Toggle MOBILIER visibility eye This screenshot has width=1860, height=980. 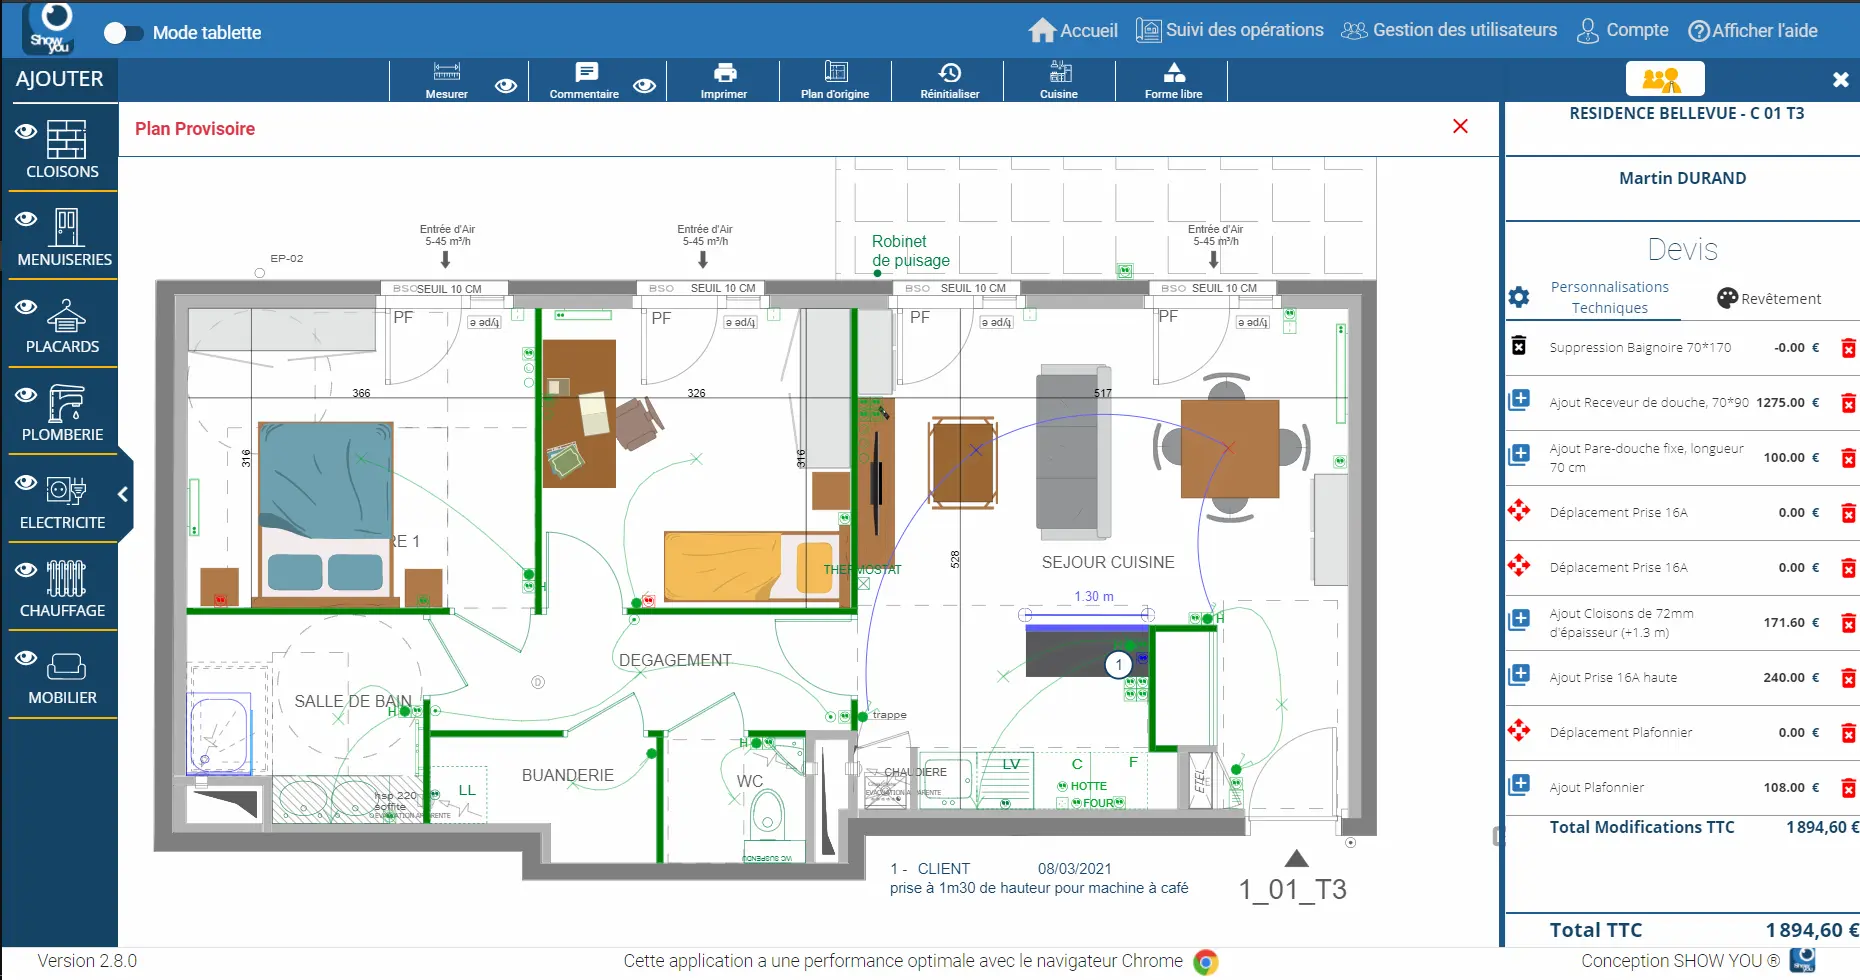coord(26,658)
